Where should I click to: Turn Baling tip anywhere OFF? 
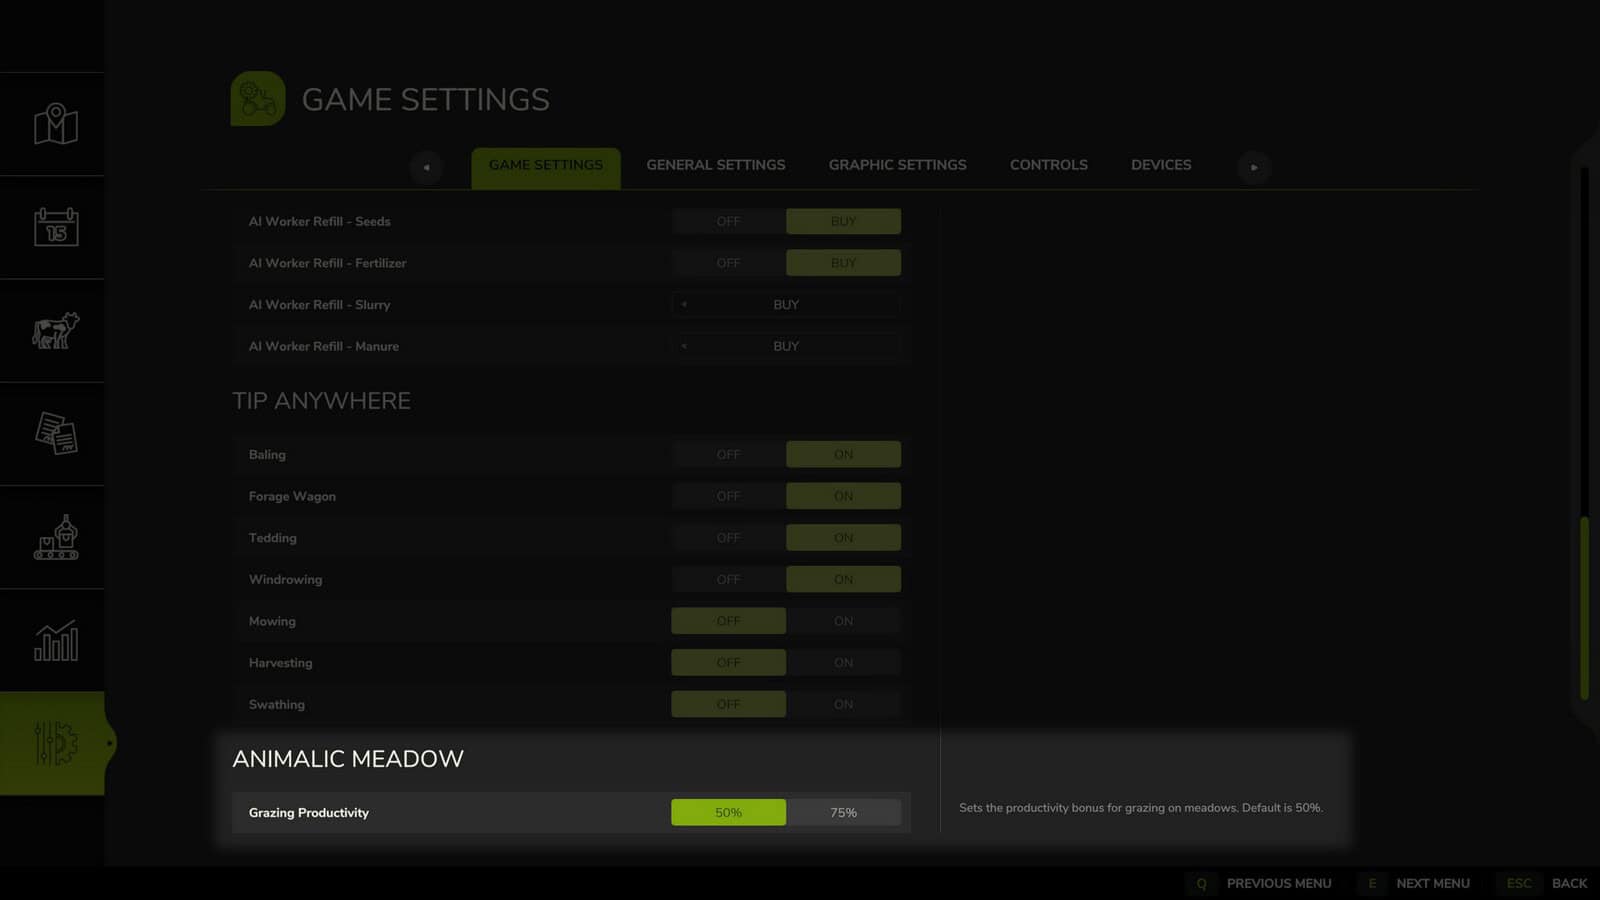click(x=728, y=455)
